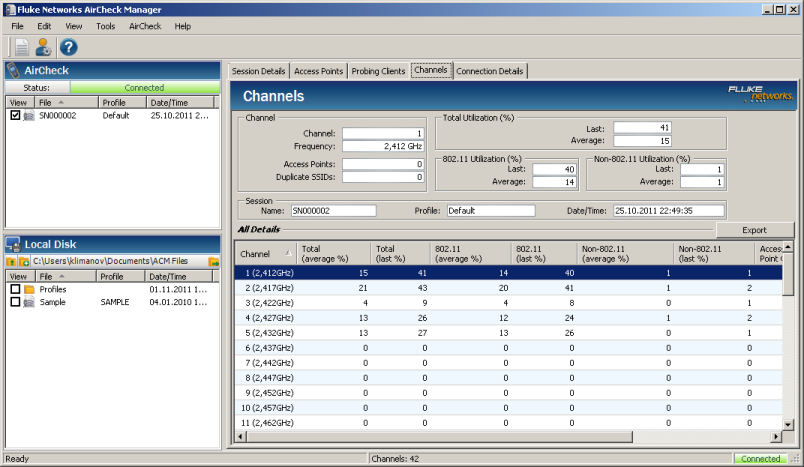Screen dimensions: 804x467
Task: Create new folder in Local Disk panel
Action: pos(24,261)
